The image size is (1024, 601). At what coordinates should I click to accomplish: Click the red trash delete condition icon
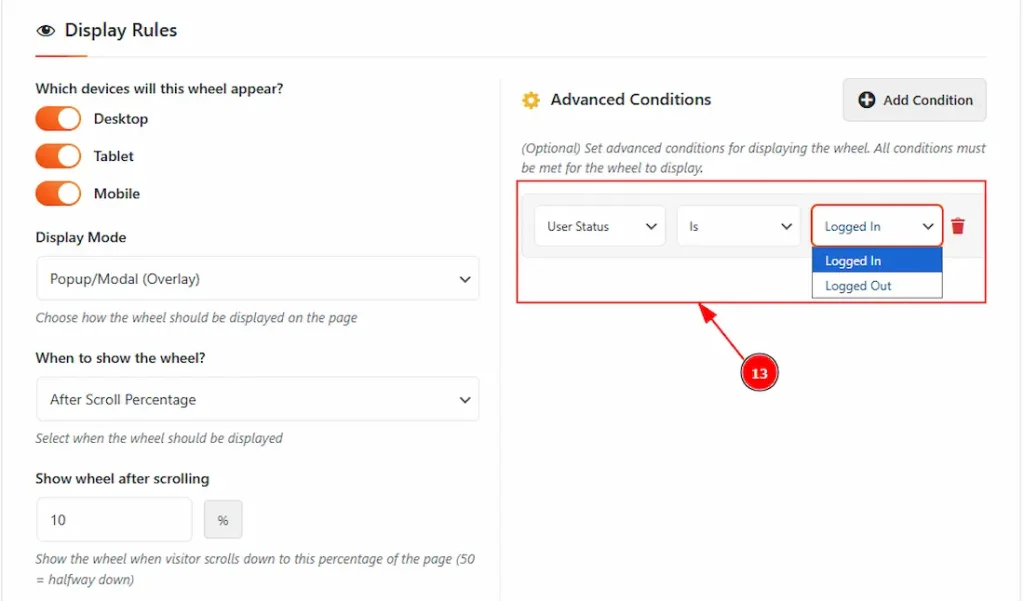tap(958, 227)
